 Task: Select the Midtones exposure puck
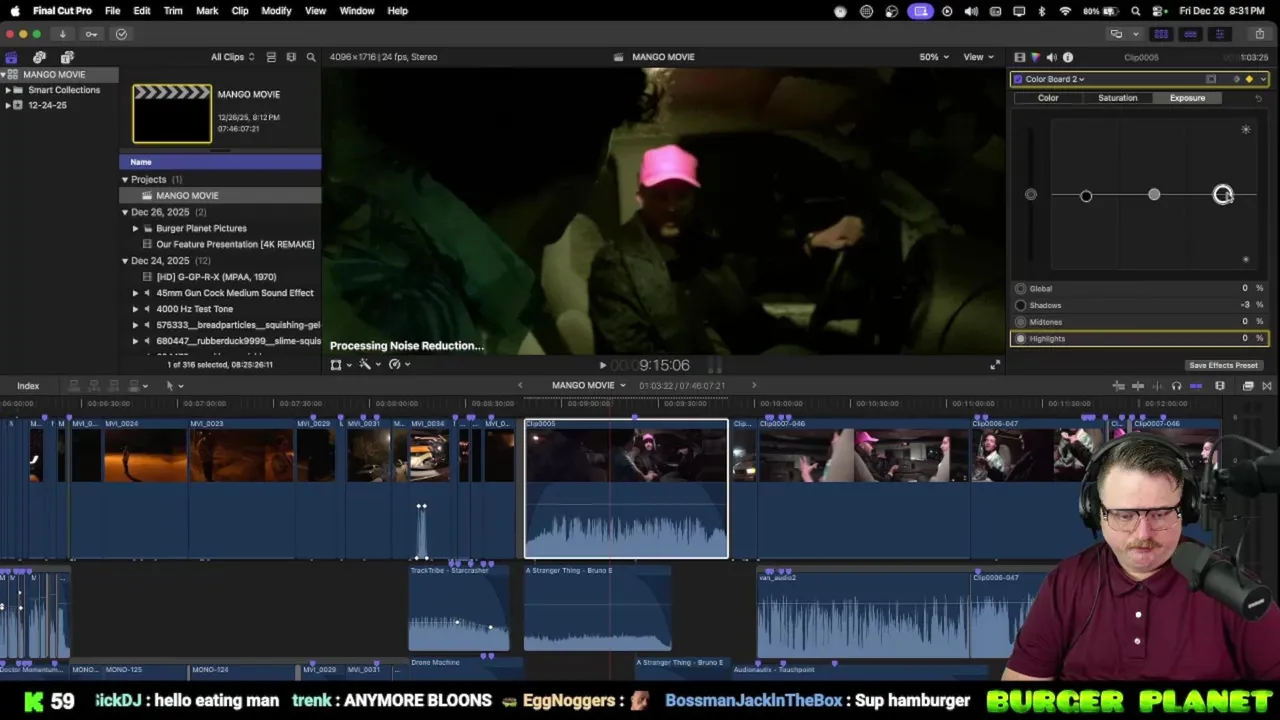point(1154,194)
